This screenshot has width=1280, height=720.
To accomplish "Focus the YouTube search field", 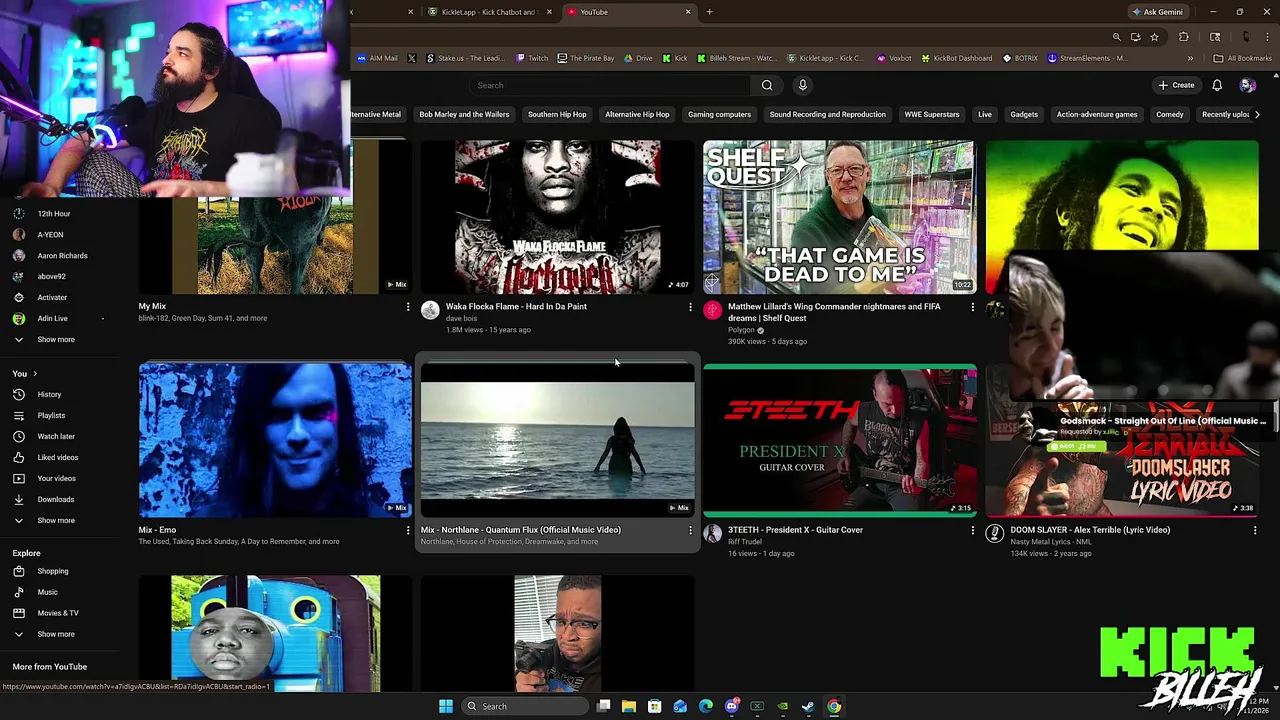I will click(610, 85).
